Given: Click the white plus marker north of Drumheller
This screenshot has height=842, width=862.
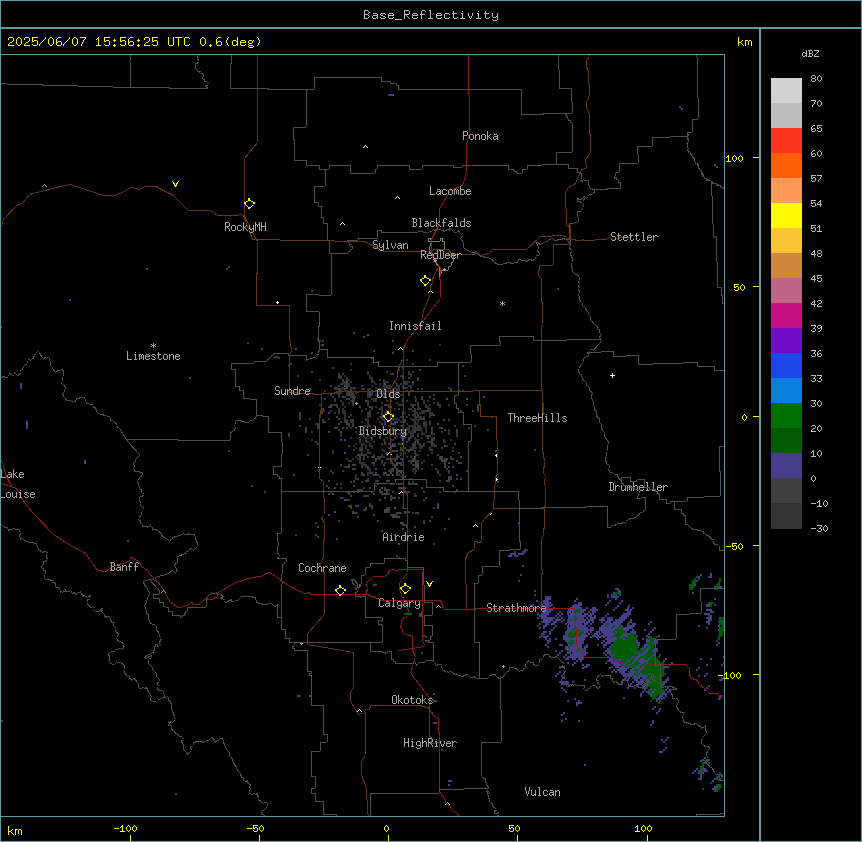Looking at the screenshot, I should click(612, 375).
